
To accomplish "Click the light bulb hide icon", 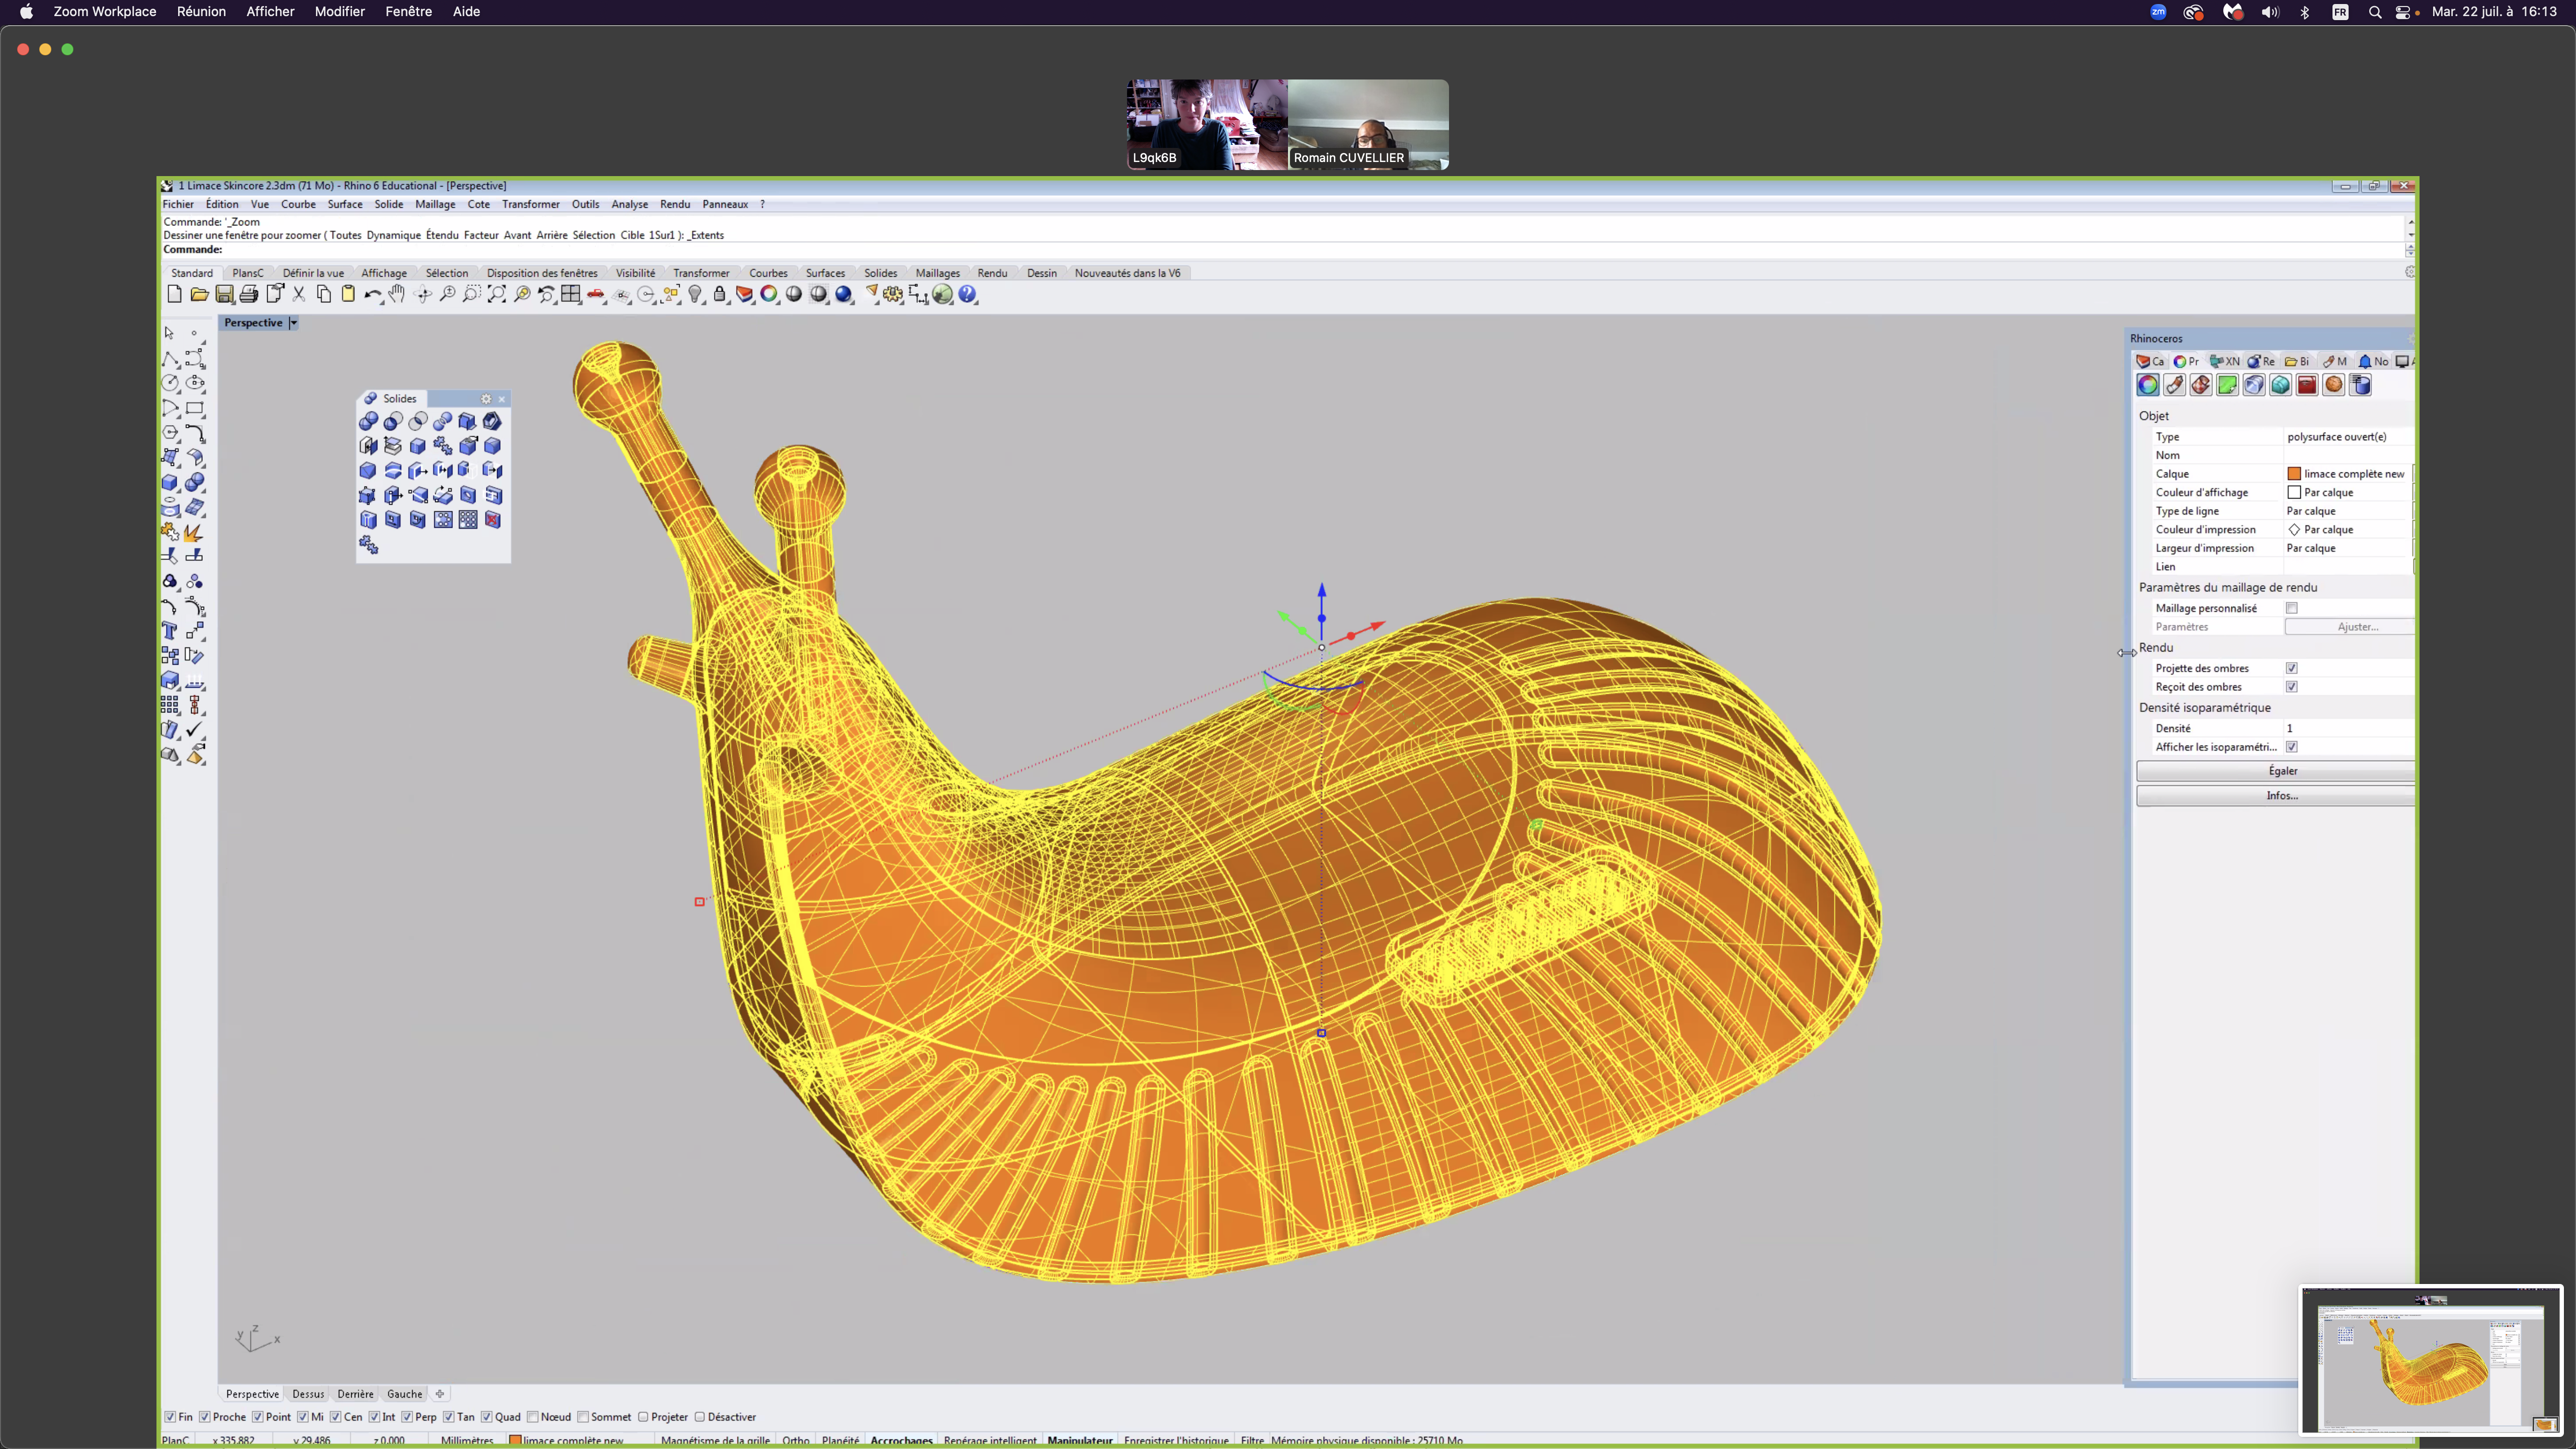I will [695, 294].
